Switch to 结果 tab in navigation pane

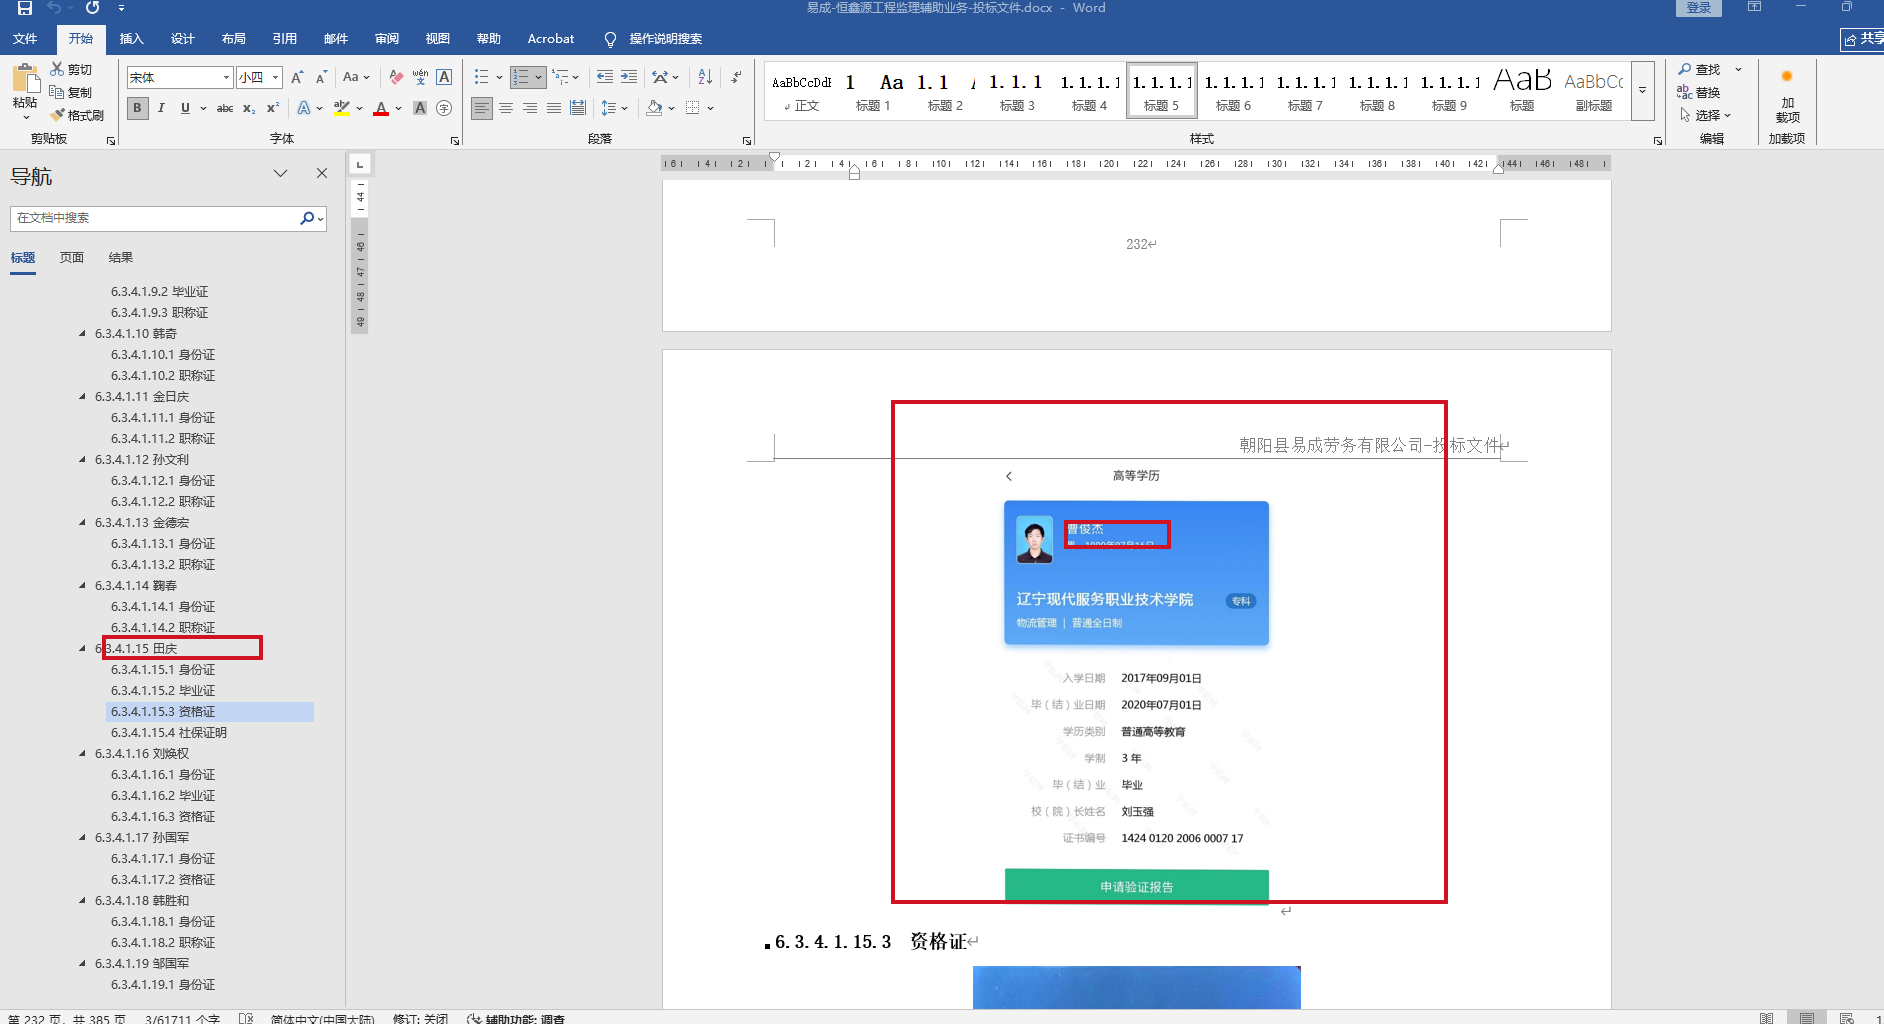click(x=121, y=257)
